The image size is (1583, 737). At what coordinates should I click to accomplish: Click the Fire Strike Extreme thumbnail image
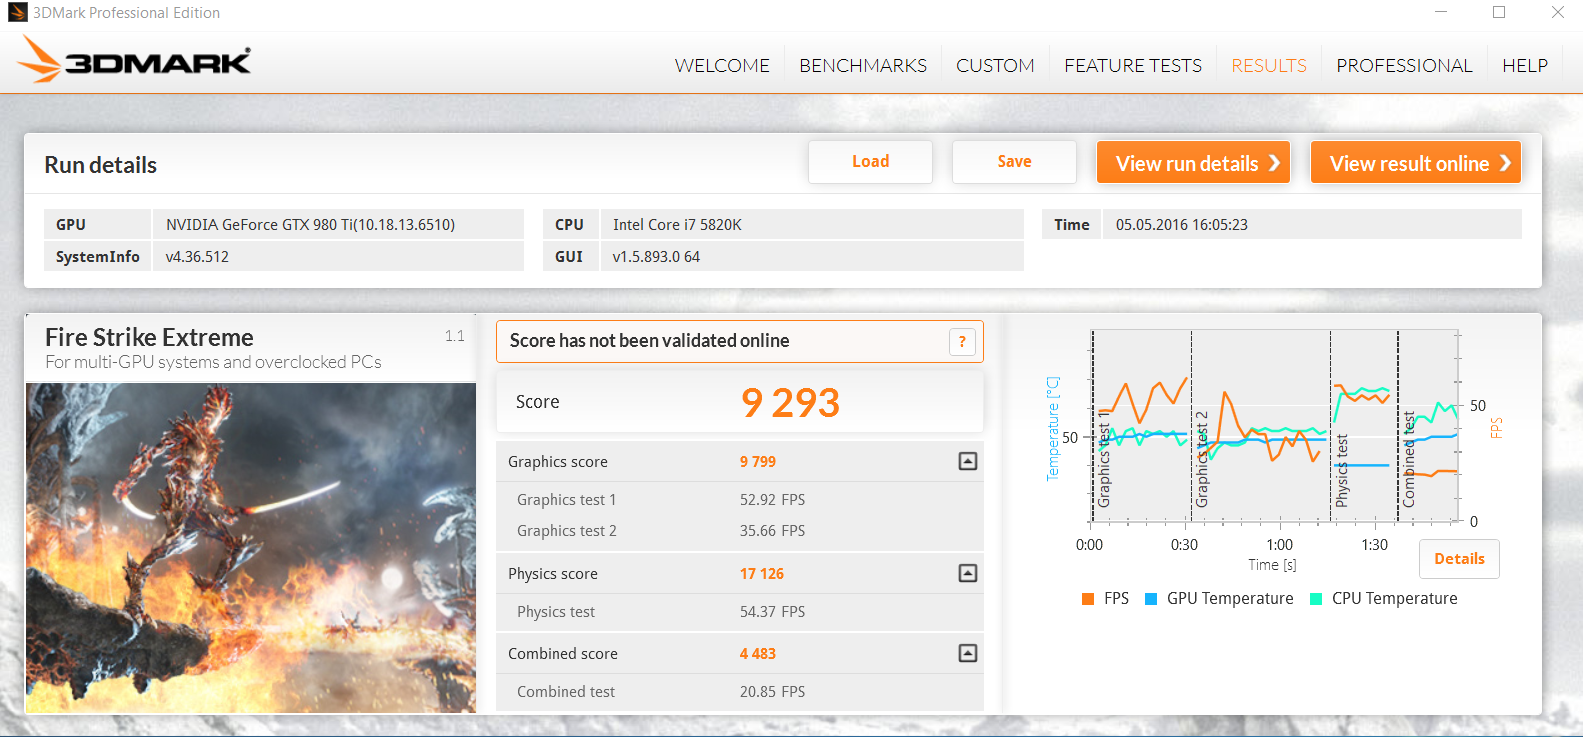click(x=251, y=548)
